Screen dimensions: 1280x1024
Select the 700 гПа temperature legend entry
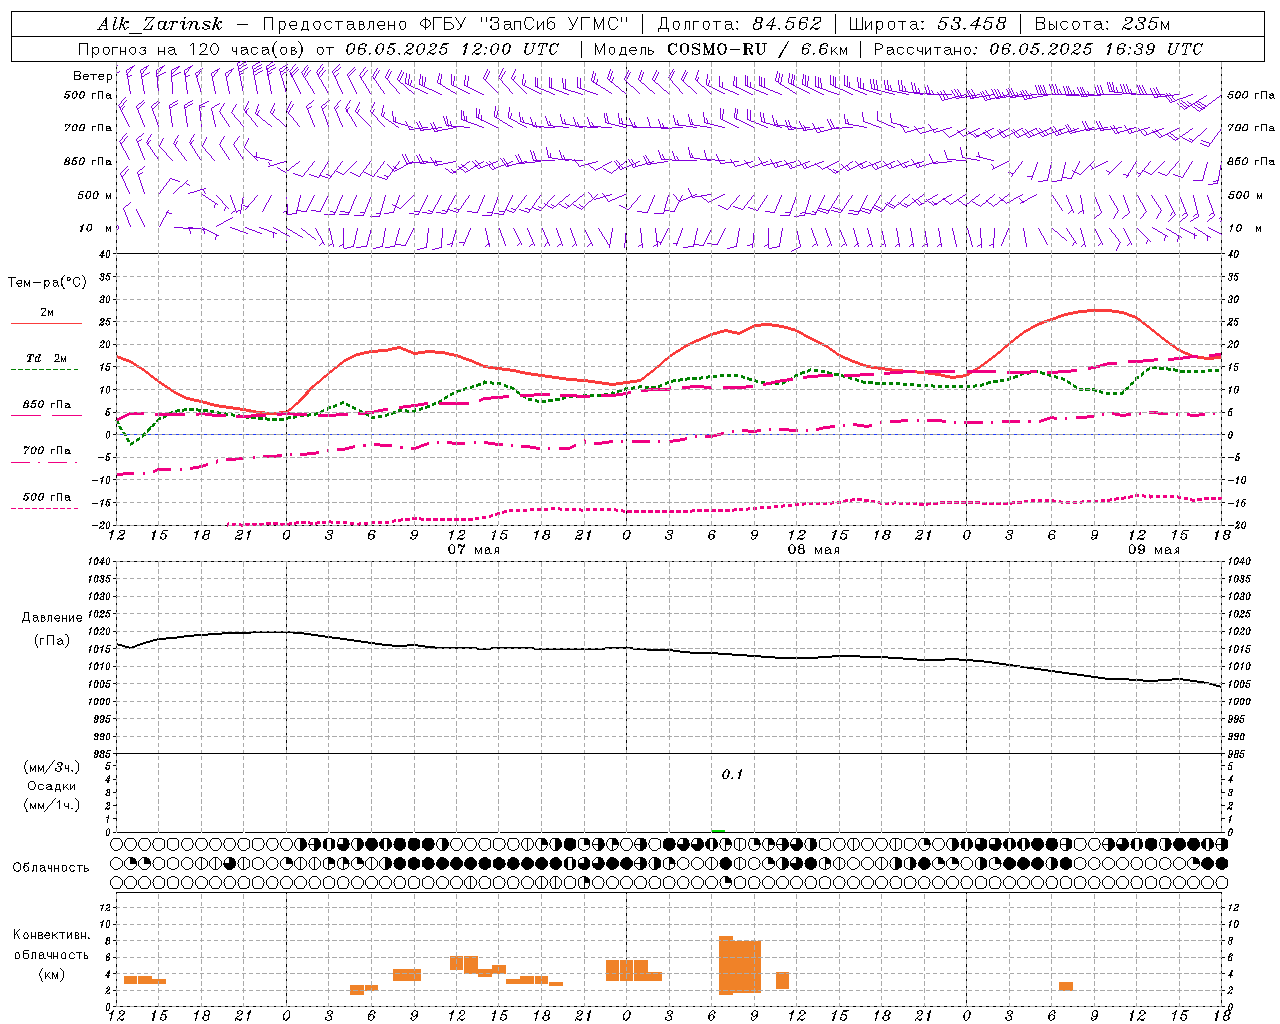(47, 450)
